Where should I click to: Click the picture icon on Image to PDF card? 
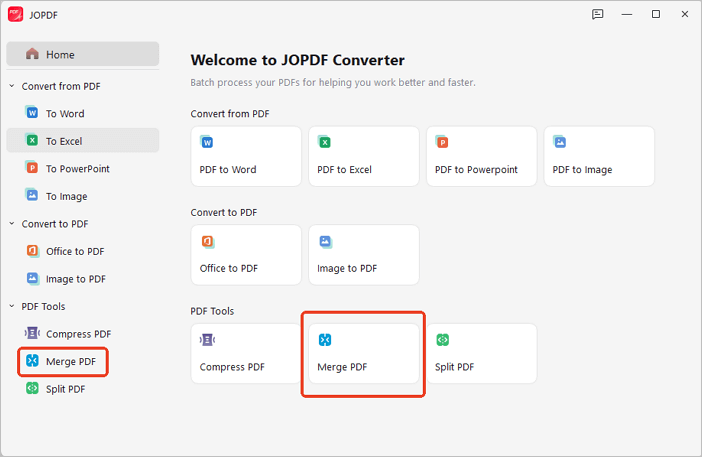325,242
